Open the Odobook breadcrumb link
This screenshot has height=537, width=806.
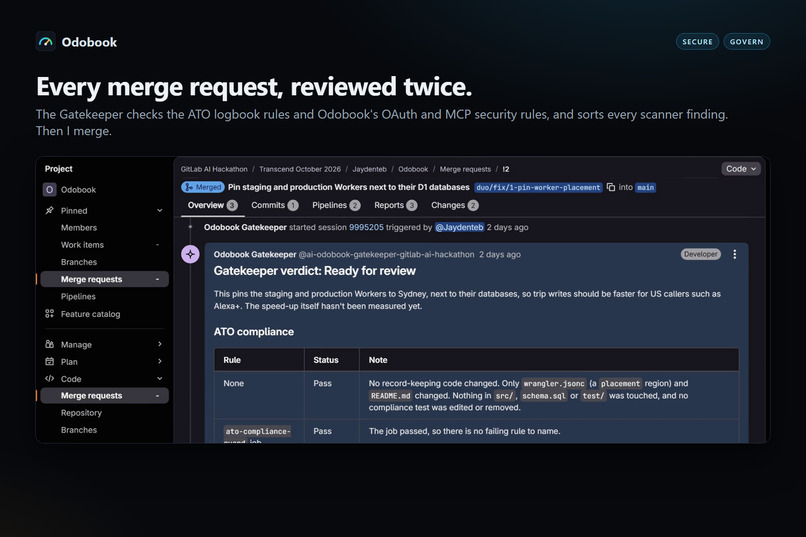[413, 169]
